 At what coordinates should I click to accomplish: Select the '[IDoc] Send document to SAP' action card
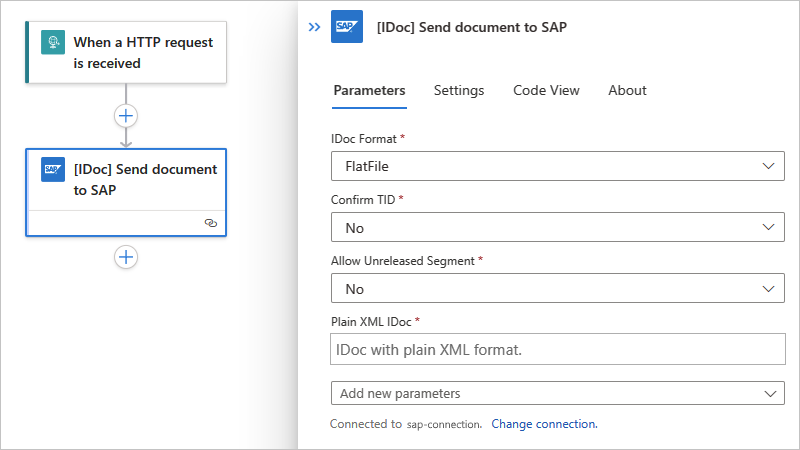(x=144, y=180)
